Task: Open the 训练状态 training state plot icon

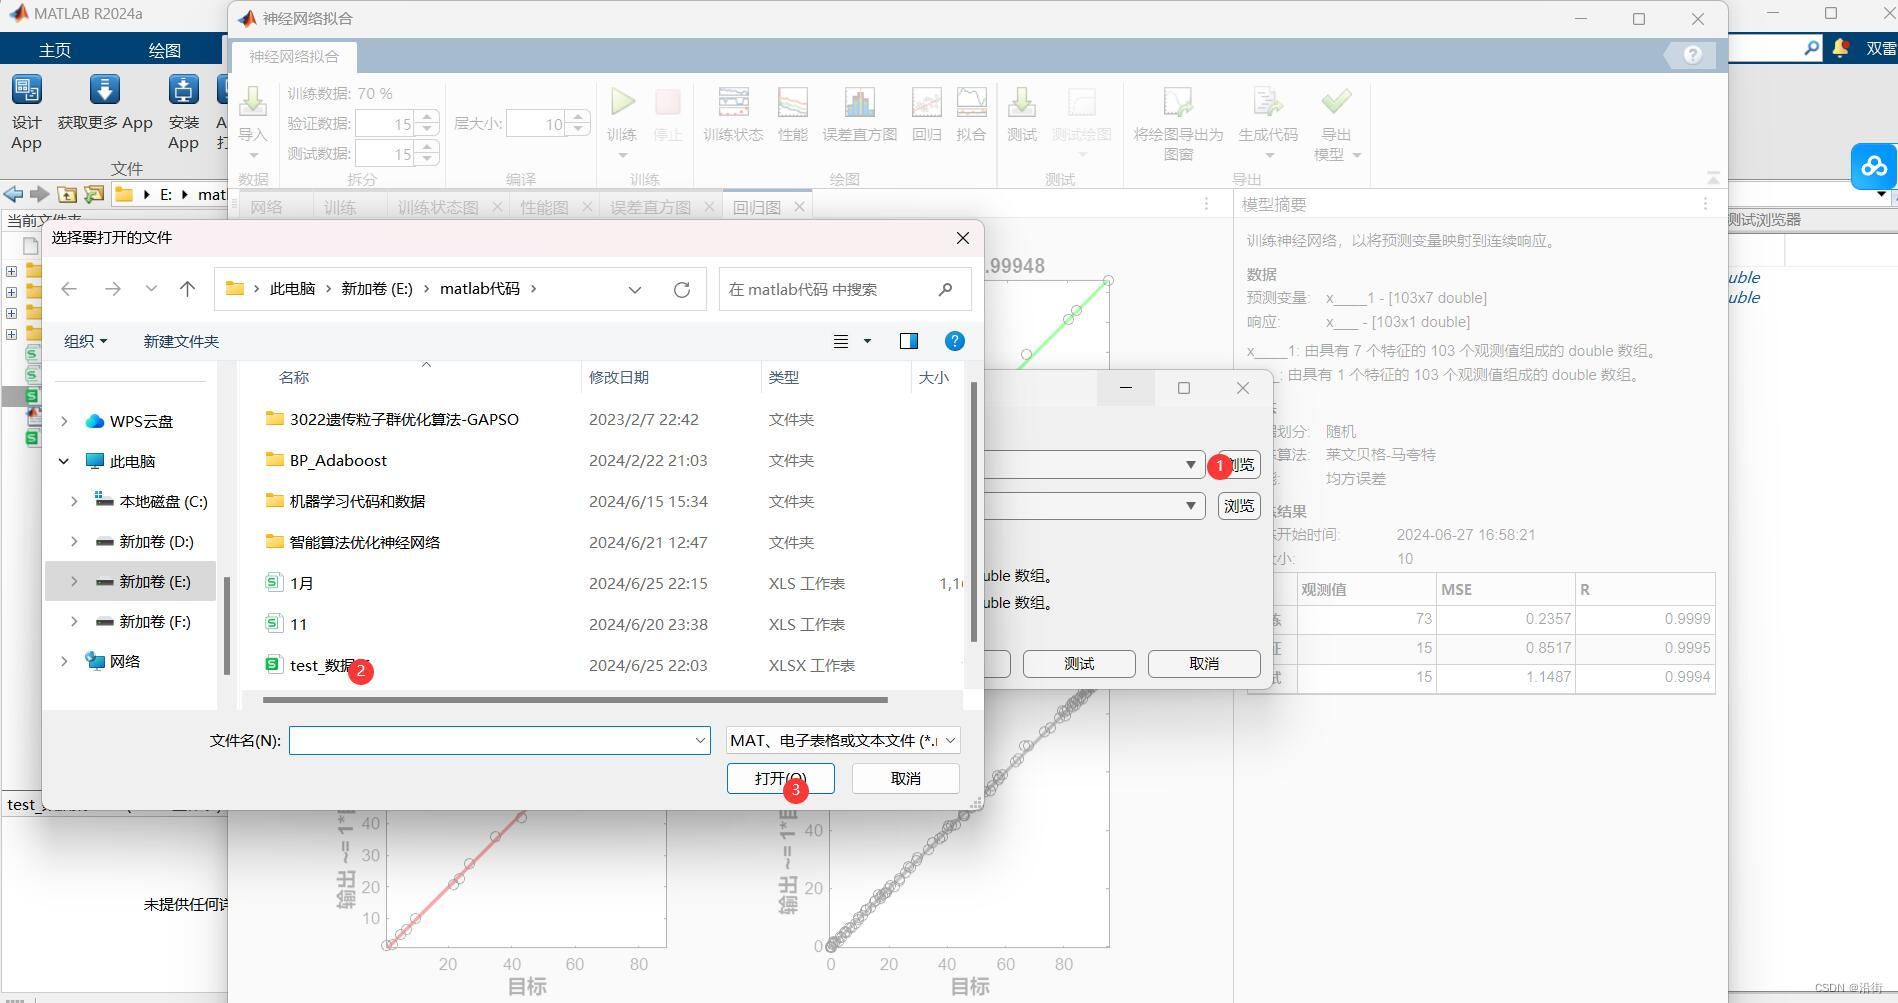Action: (732, 112)
